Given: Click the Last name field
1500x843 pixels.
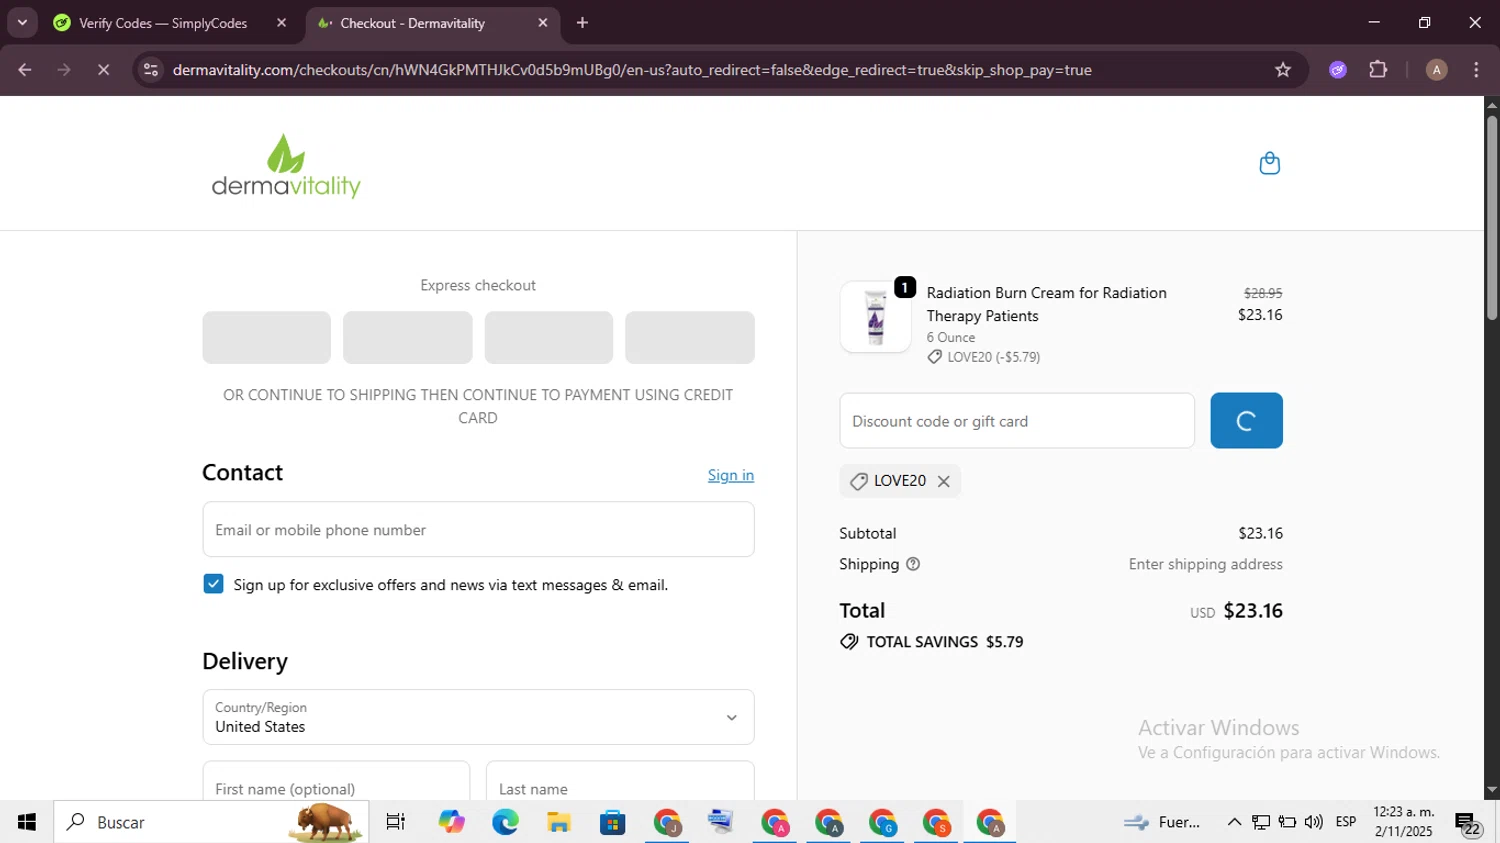Looking at the screenshot, I should click(x=620, y=782).
